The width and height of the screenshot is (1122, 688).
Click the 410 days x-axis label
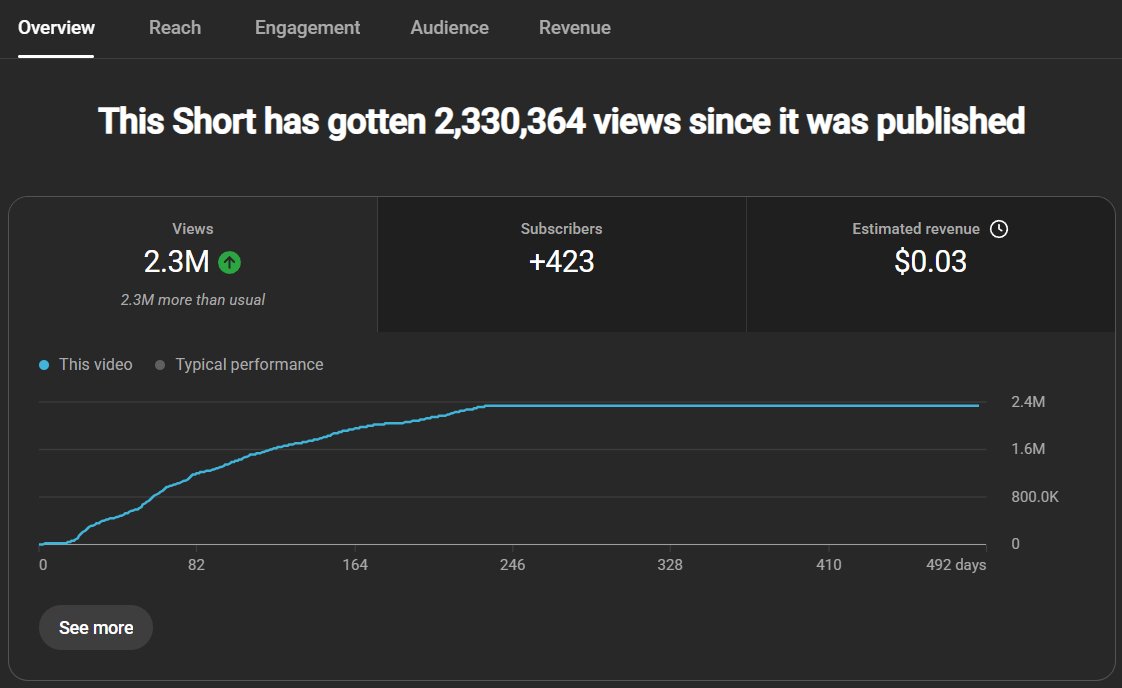(x=829, y=565)
